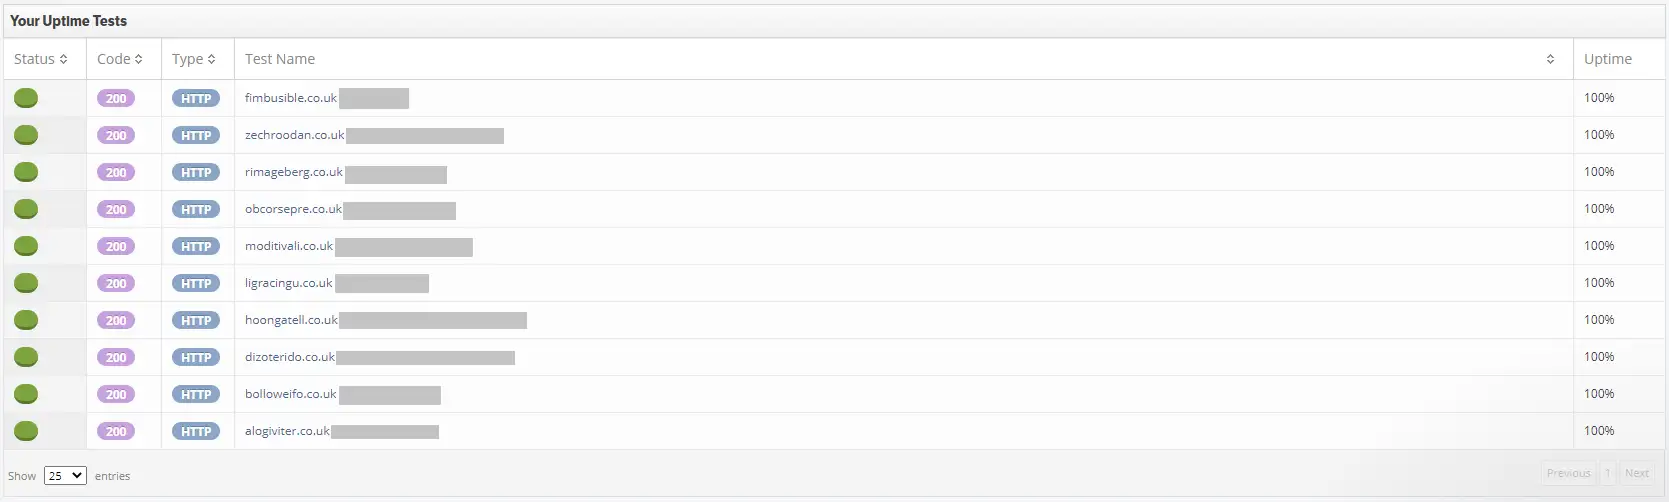Click HTTP badge in hoongatell.co.uk row
The width and height of the screenshot is (1669, 502).
pyautogui.click(x=196, y=320)
